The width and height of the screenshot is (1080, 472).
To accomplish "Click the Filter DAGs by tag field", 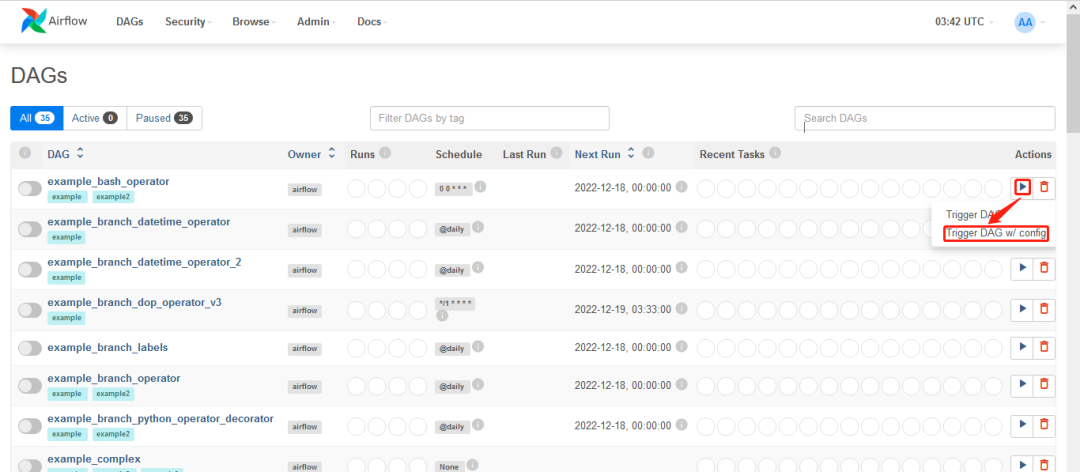I will 490,118.
